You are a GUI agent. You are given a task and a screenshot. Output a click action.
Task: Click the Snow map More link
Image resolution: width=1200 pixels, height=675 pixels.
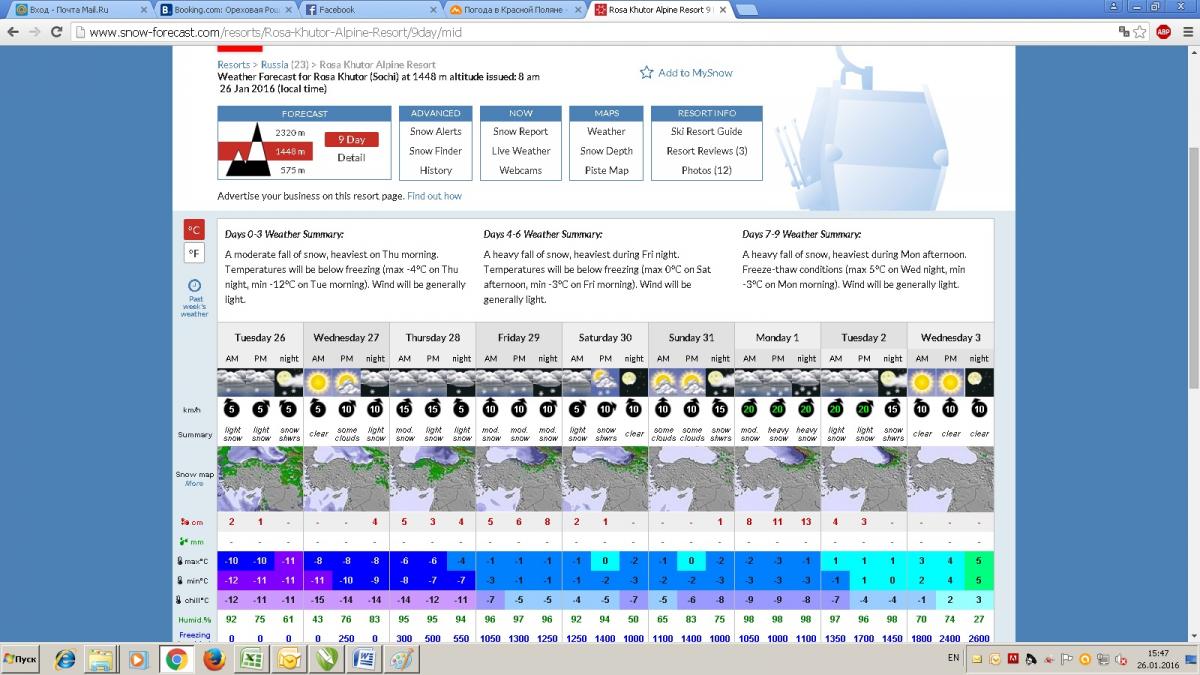(x=194, y=484)
